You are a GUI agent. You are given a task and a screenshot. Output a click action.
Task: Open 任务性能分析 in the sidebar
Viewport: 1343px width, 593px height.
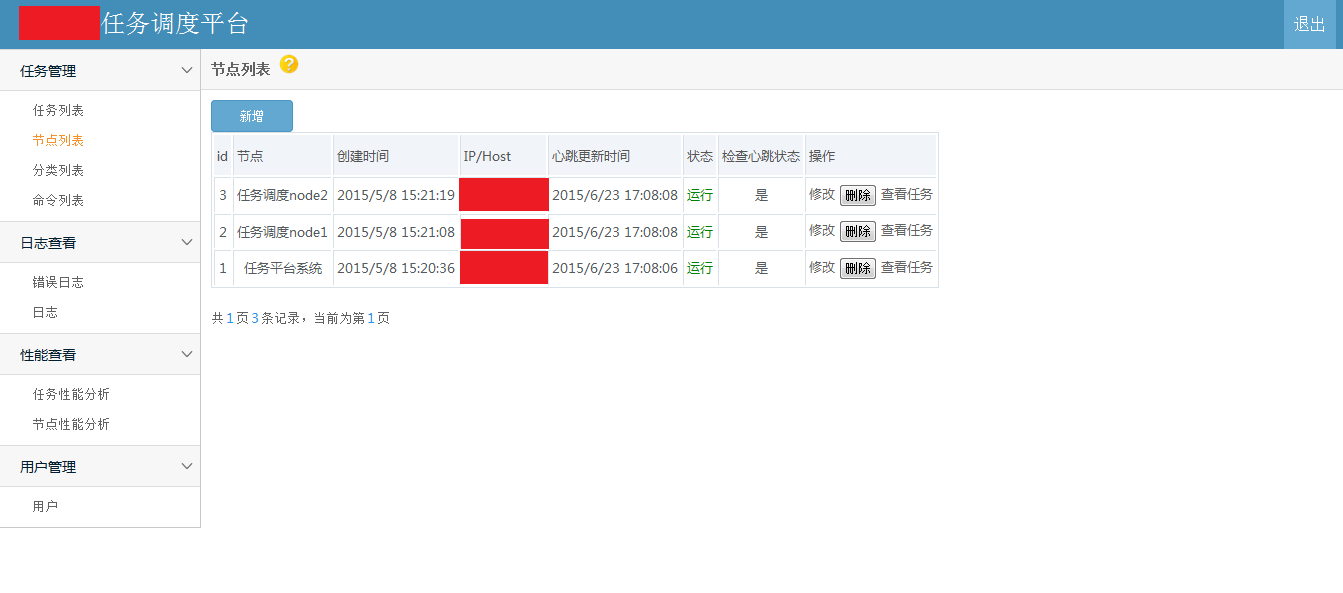click(x=71, y=394)
